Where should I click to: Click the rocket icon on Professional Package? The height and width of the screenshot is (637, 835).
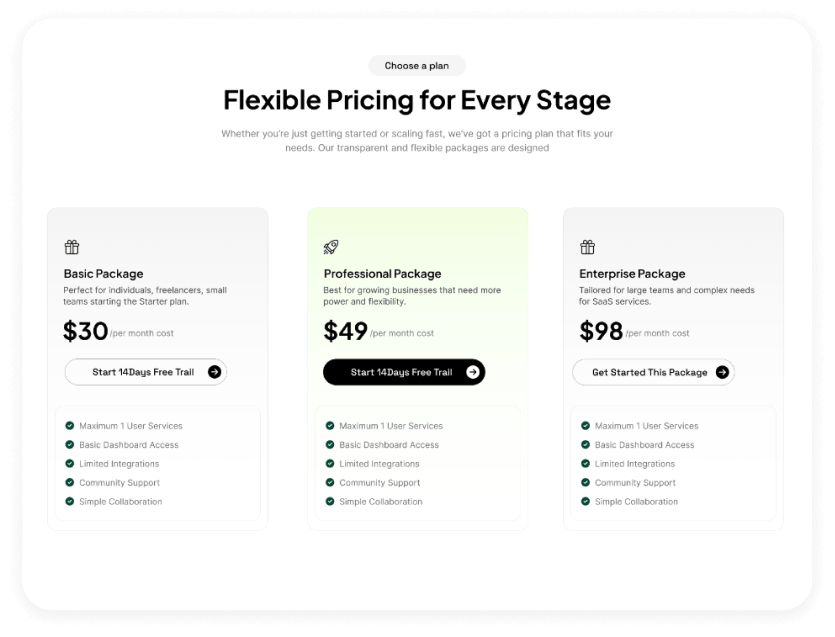click(x=331, y=247)
